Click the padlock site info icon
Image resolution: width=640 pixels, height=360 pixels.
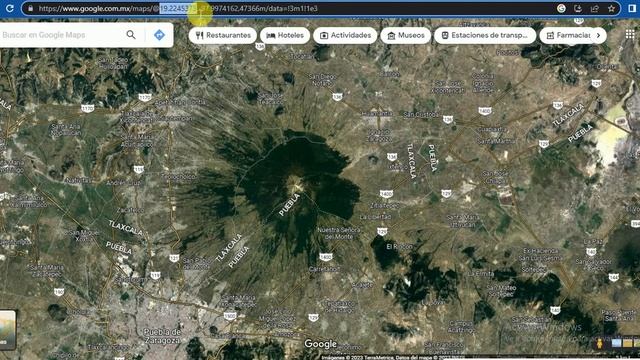[x=30, y=8]
